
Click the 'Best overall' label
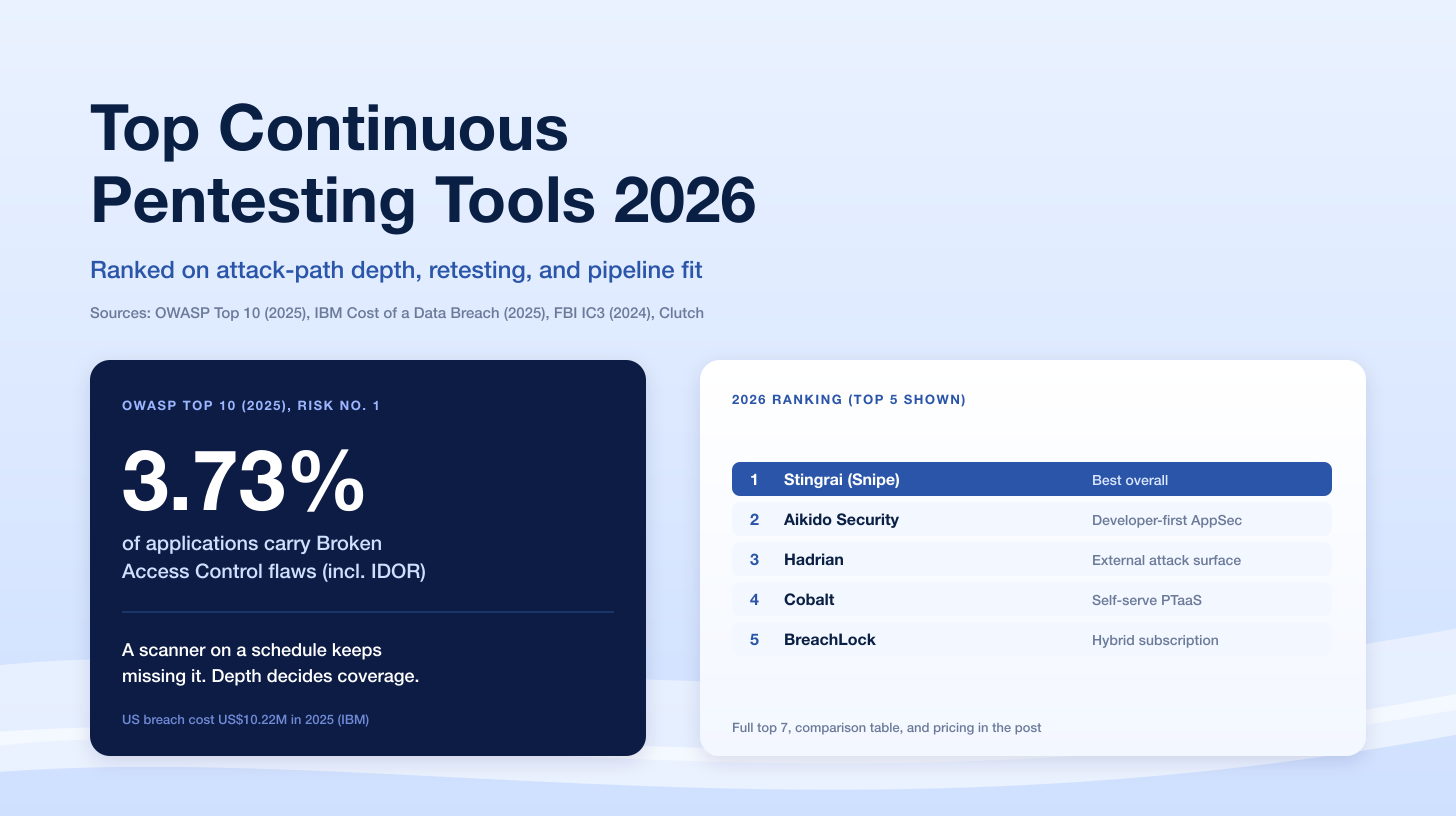[1130, 480]
